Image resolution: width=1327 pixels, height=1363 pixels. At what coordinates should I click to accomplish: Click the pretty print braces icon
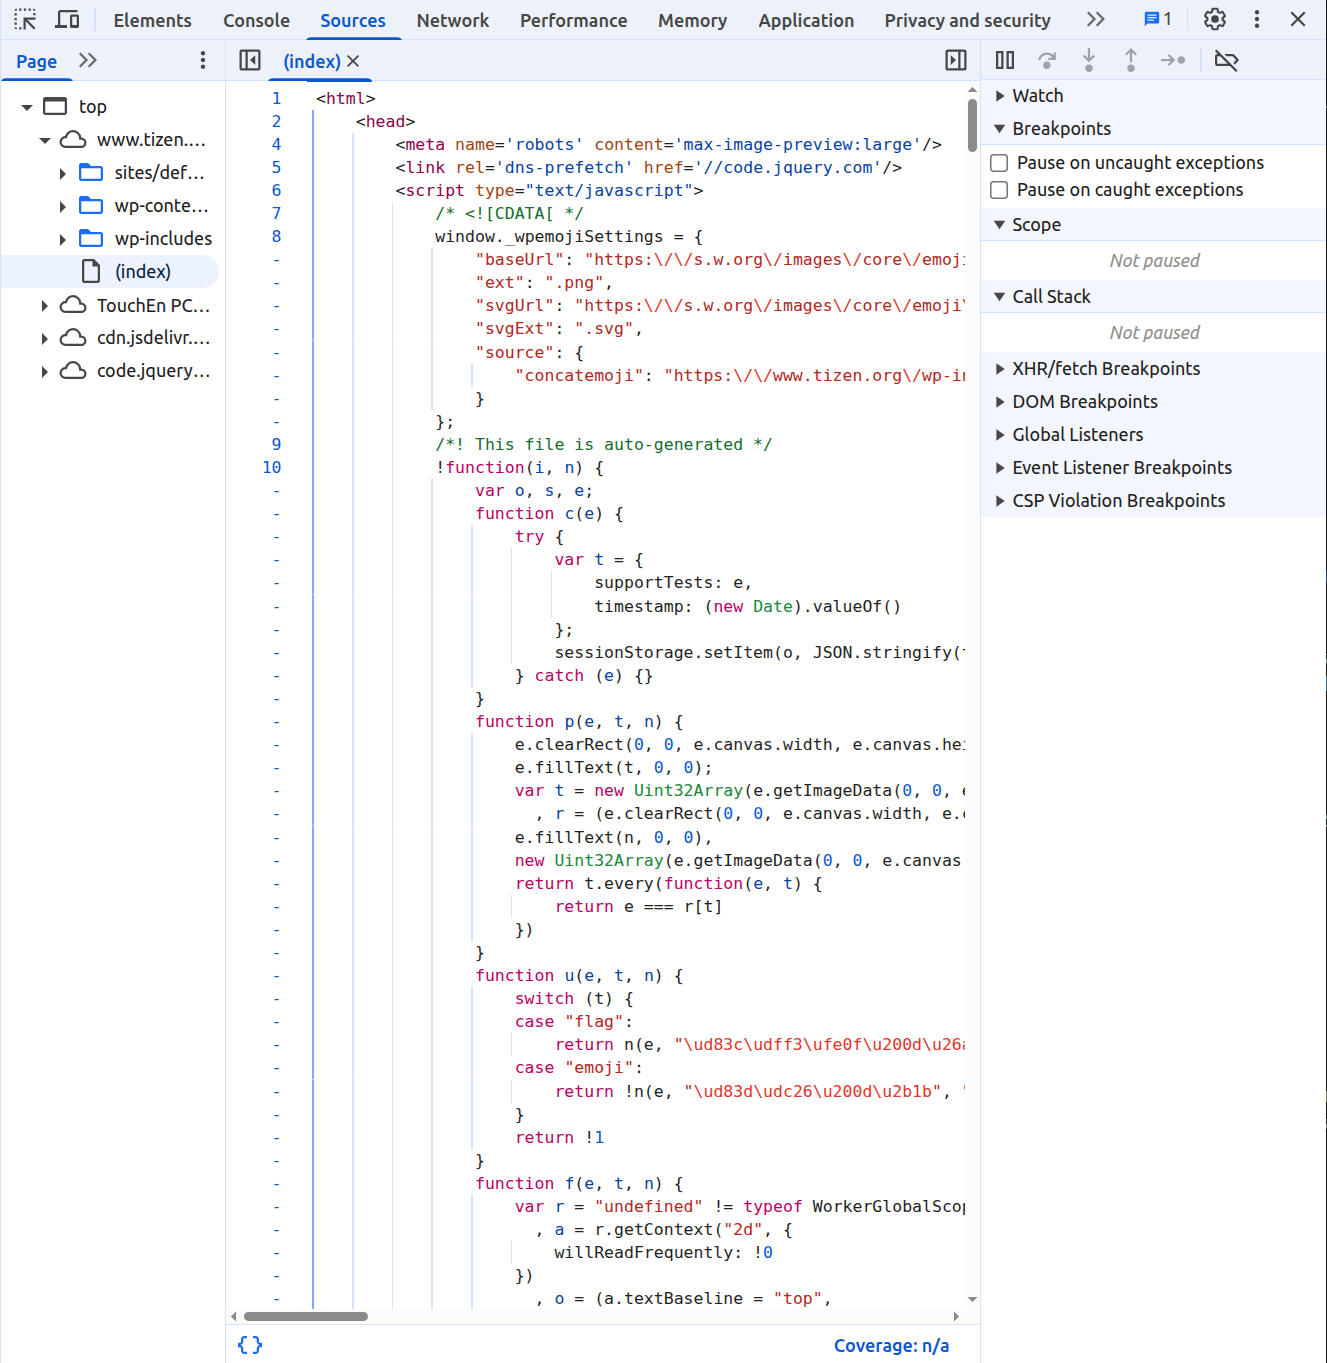(250, 1345)
